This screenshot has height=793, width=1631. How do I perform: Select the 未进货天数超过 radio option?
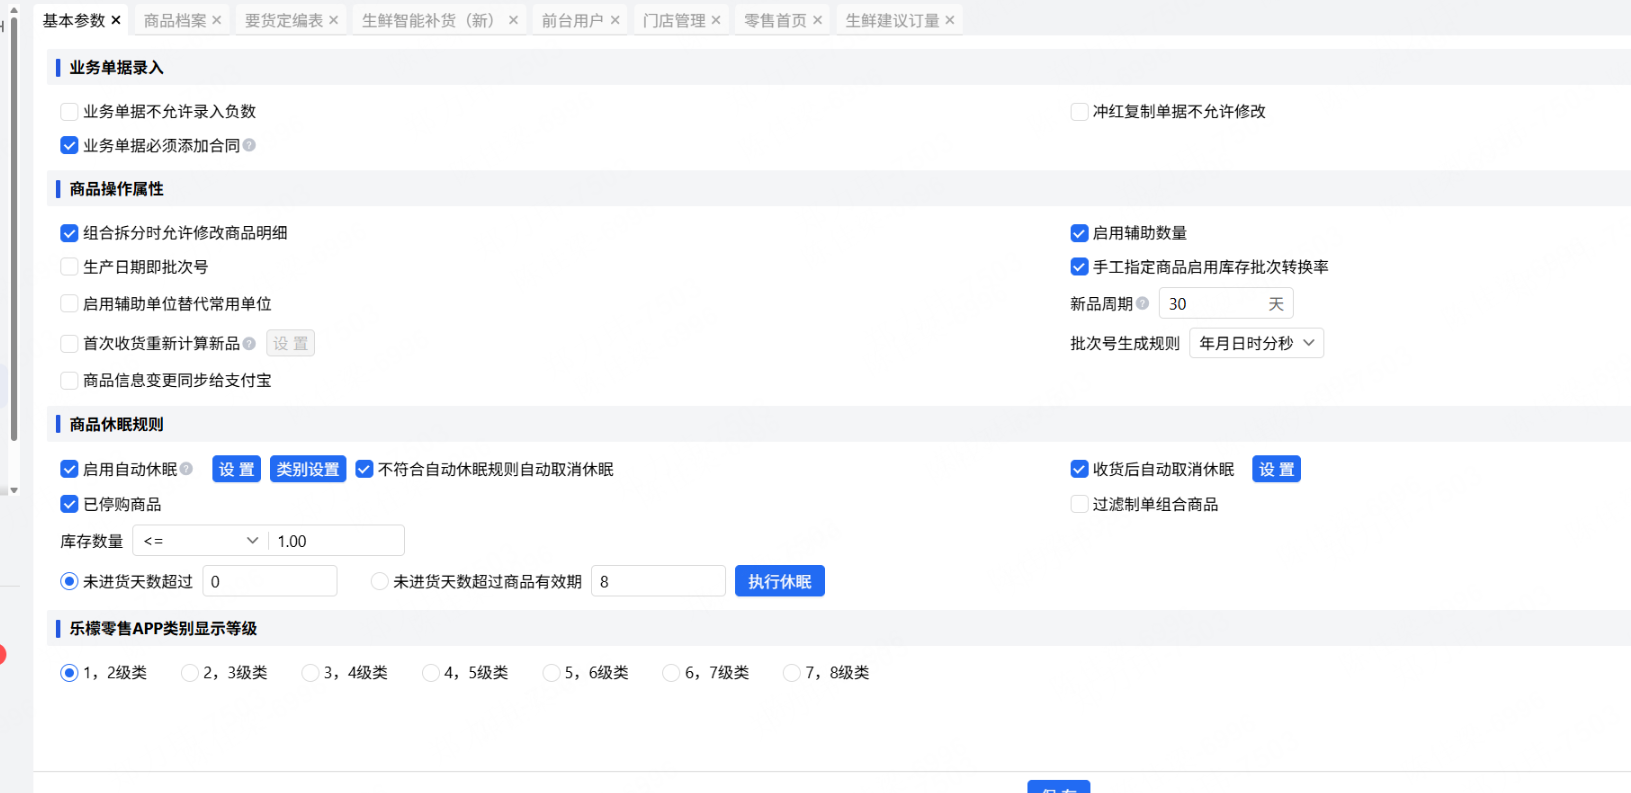click(69, 581)
